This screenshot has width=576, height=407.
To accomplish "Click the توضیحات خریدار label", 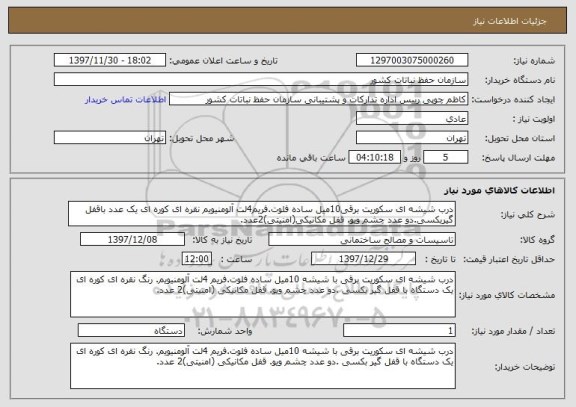I will click(x=525, y=367).
